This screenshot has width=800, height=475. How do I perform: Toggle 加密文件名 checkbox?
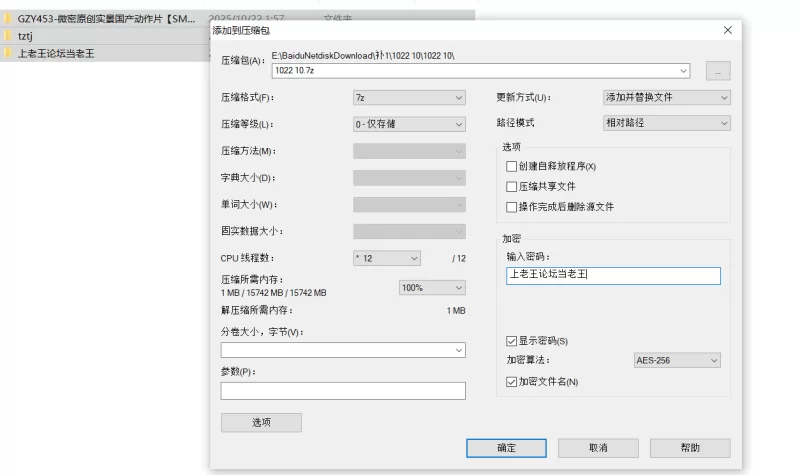[512, 382]
